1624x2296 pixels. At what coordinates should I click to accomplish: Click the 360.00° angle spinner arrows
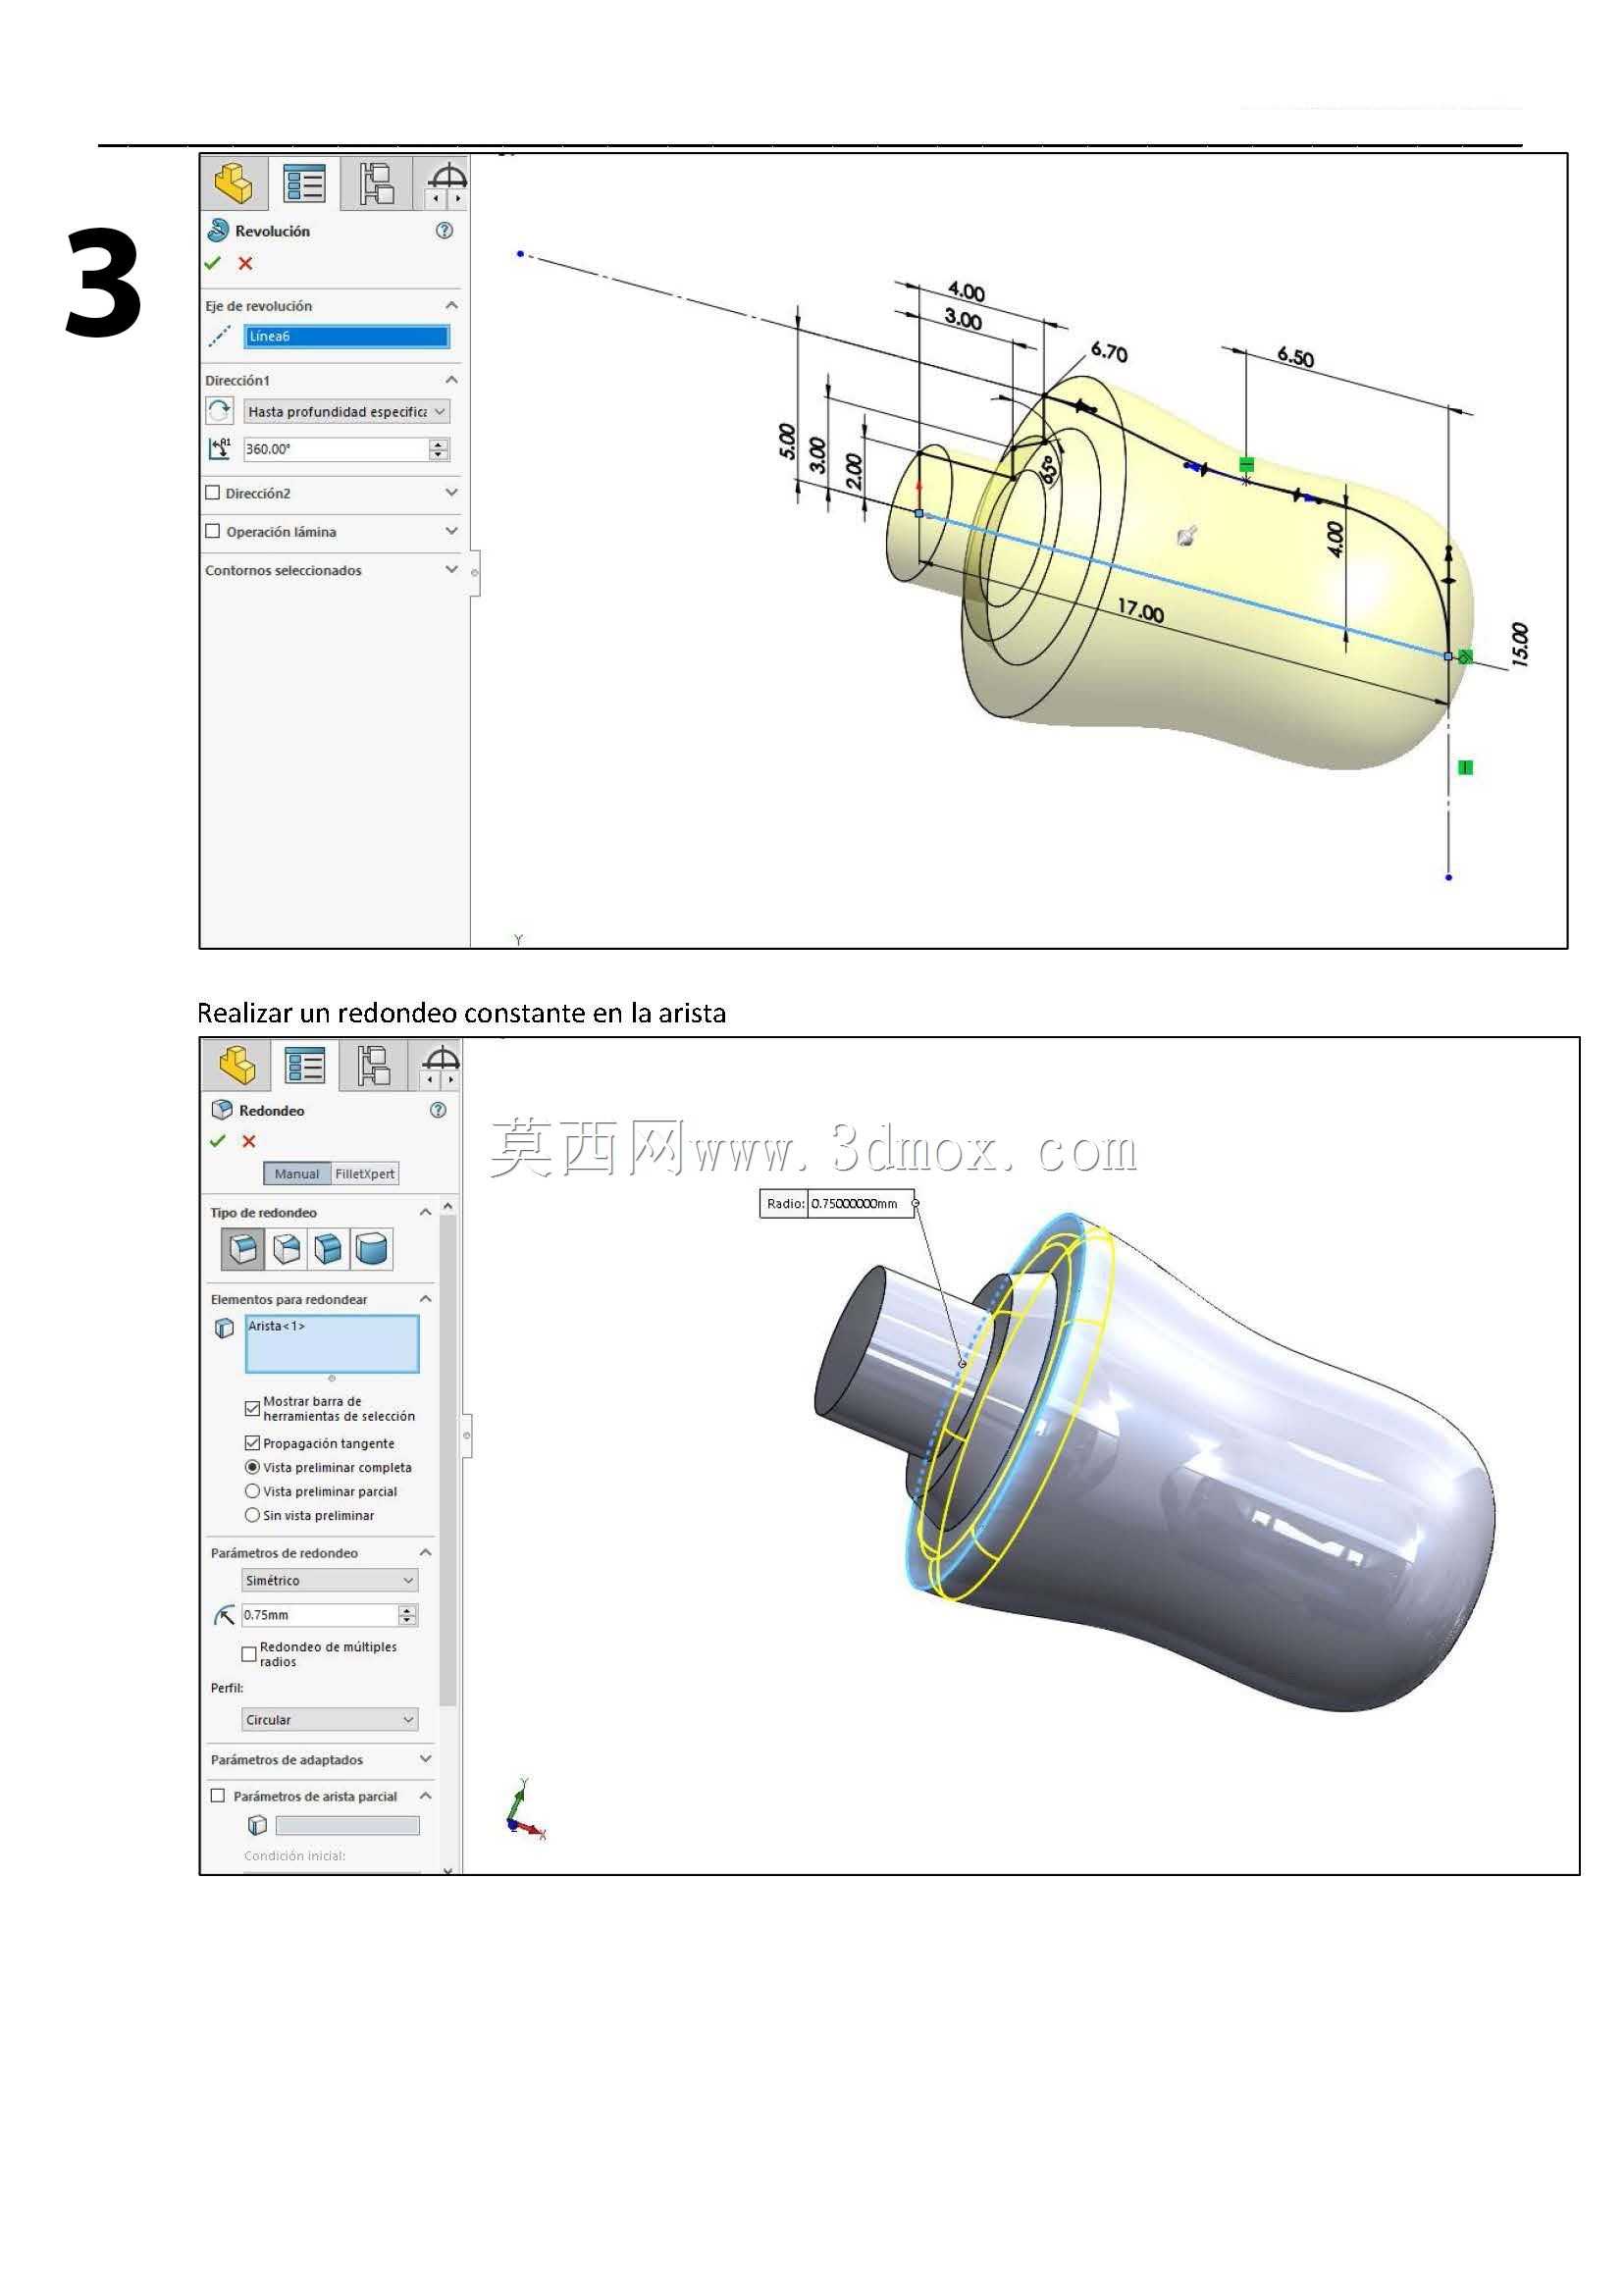click(x=439, y=449)
